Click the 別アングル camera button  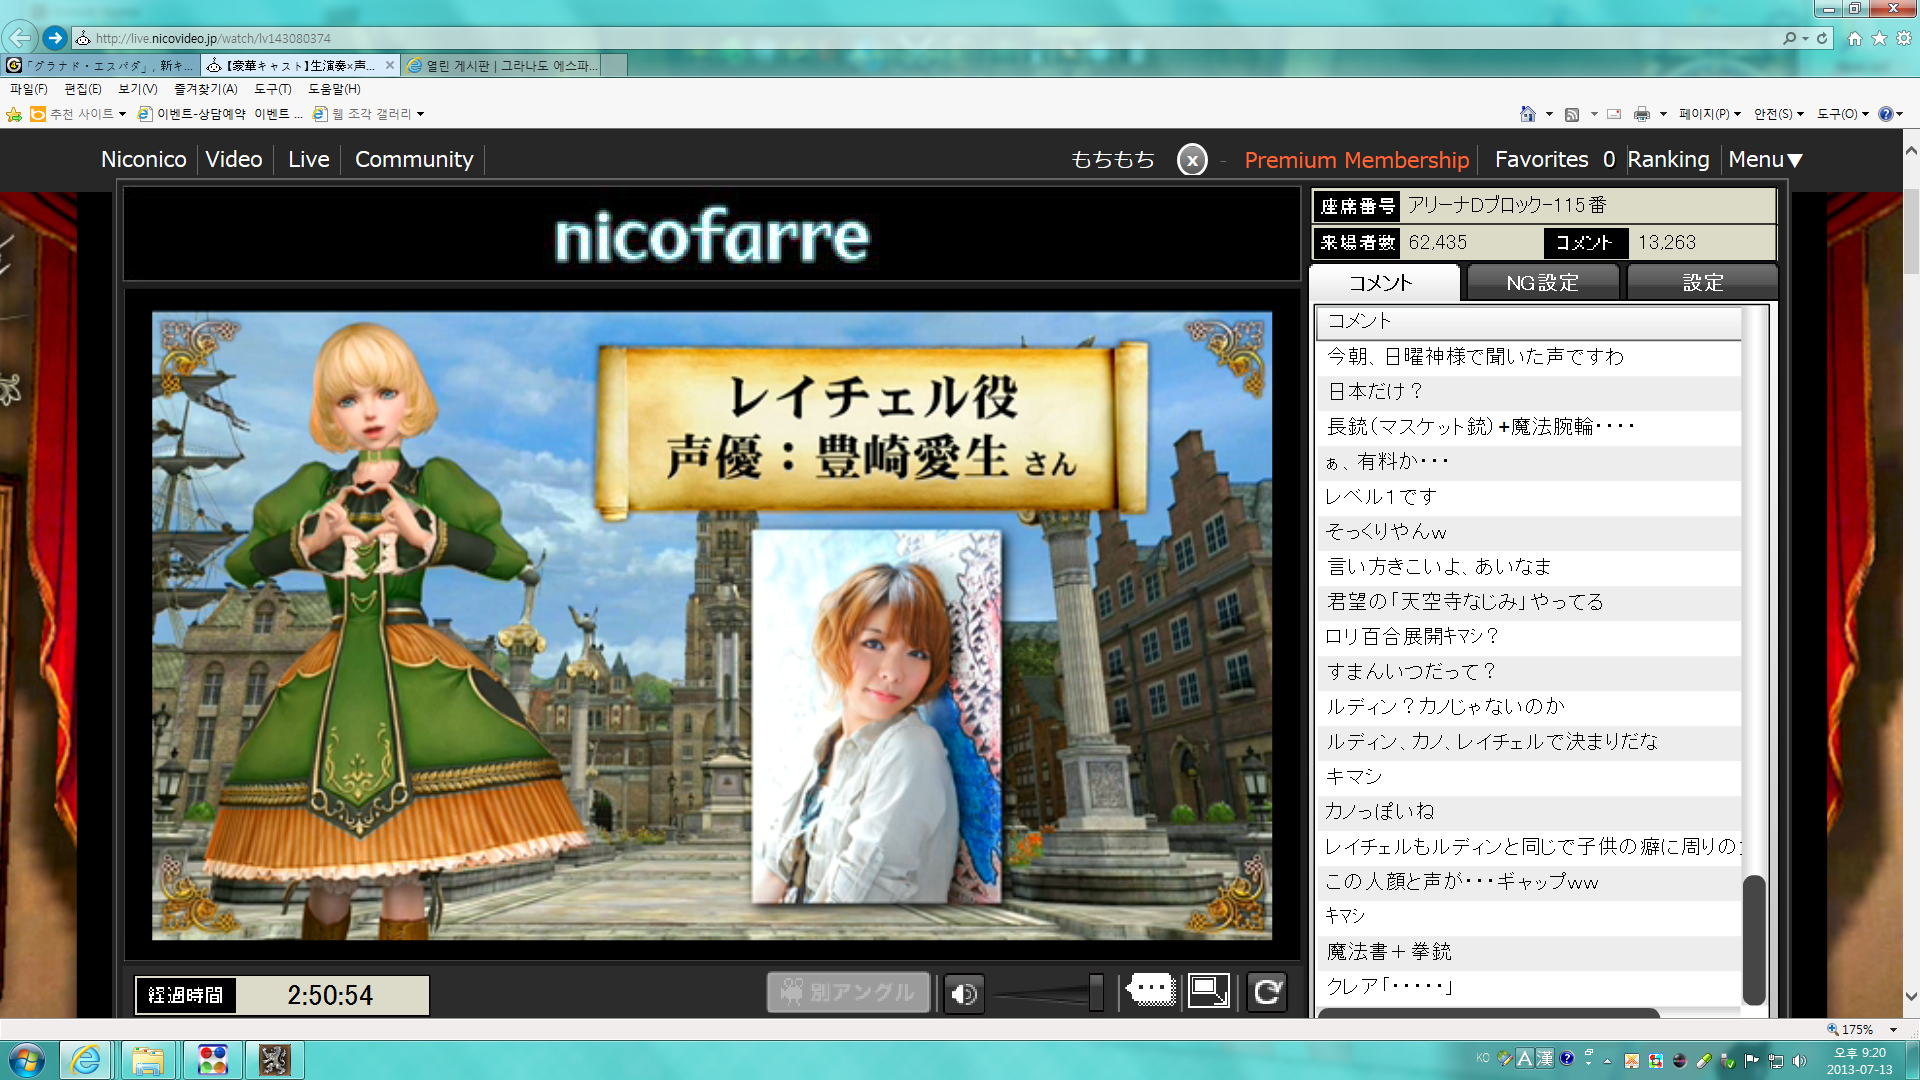click(848, 992)
